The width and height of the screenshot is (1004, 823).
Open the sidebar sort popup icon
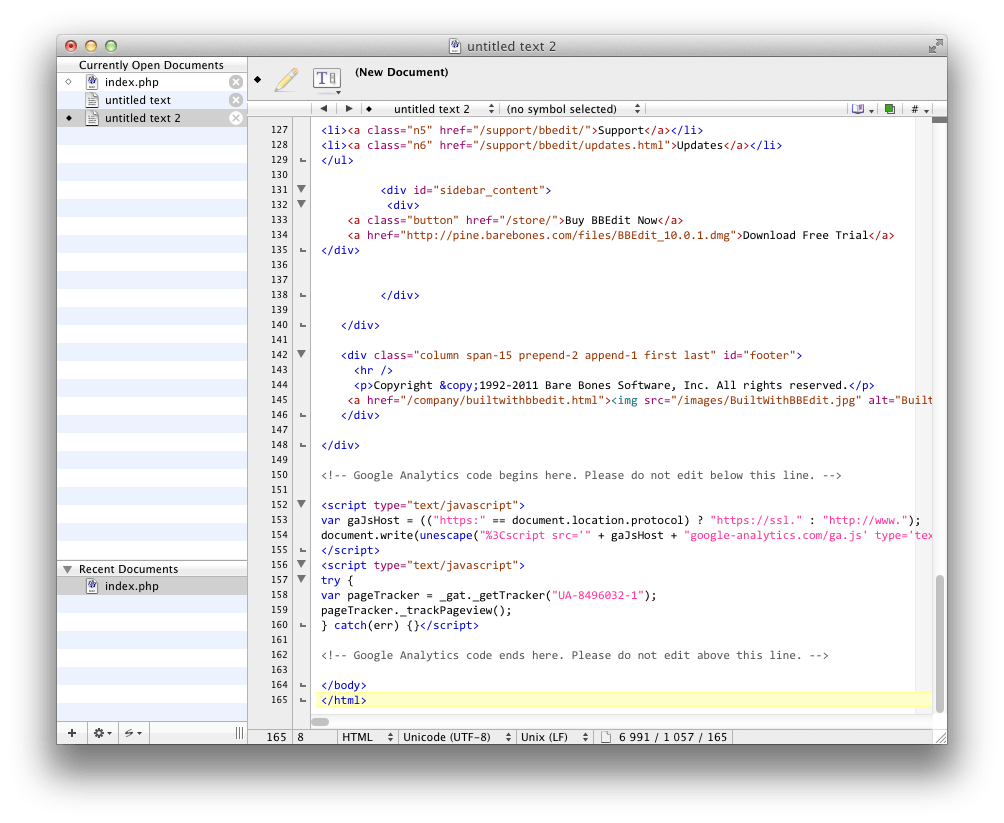pyautogui.click(x=133, y=733)
